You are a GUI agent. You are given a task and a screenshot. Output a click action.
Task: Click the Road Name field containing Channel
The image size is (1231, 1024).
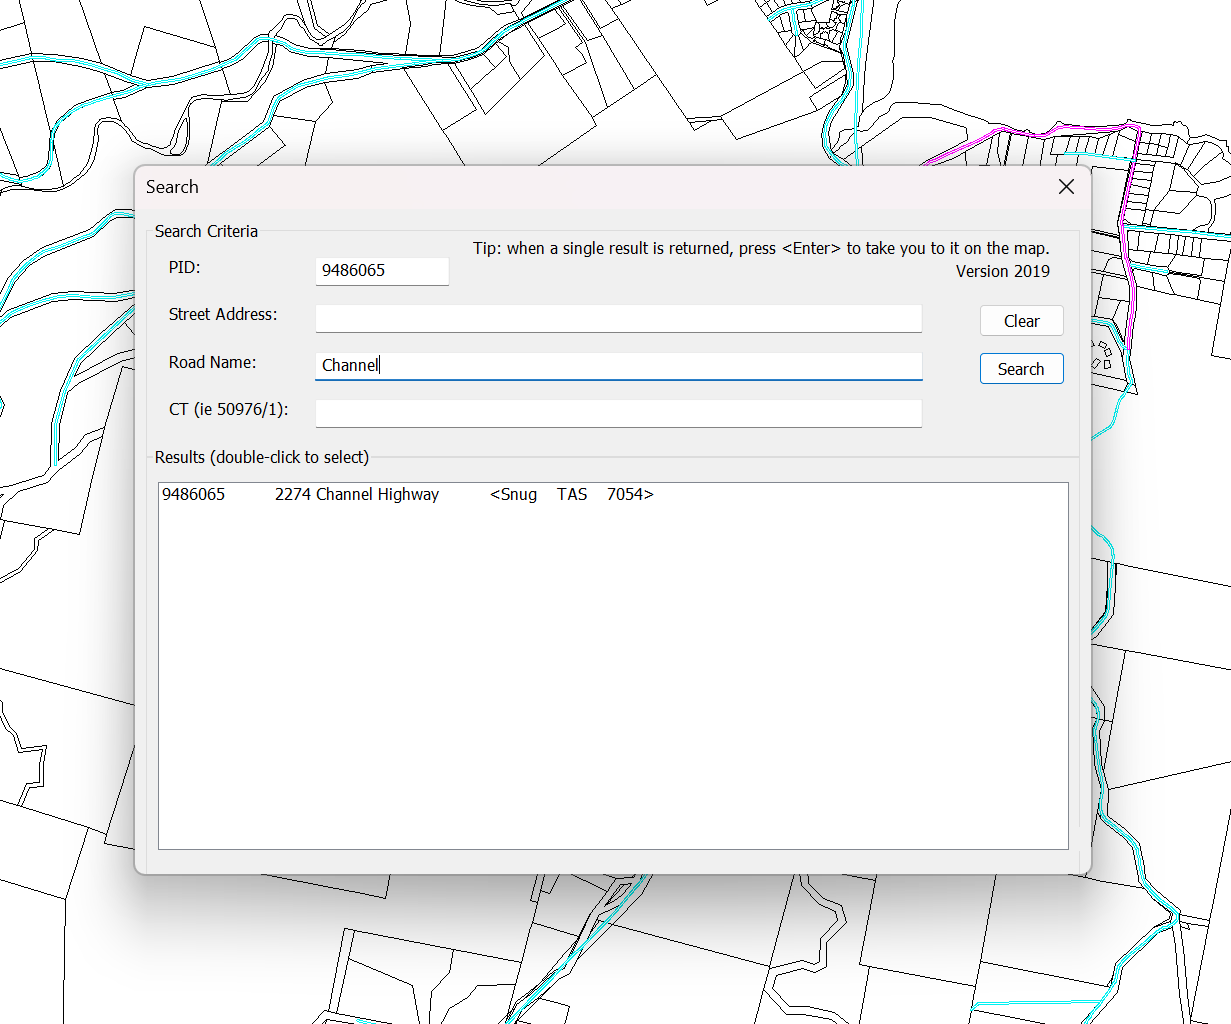[618, 366]
